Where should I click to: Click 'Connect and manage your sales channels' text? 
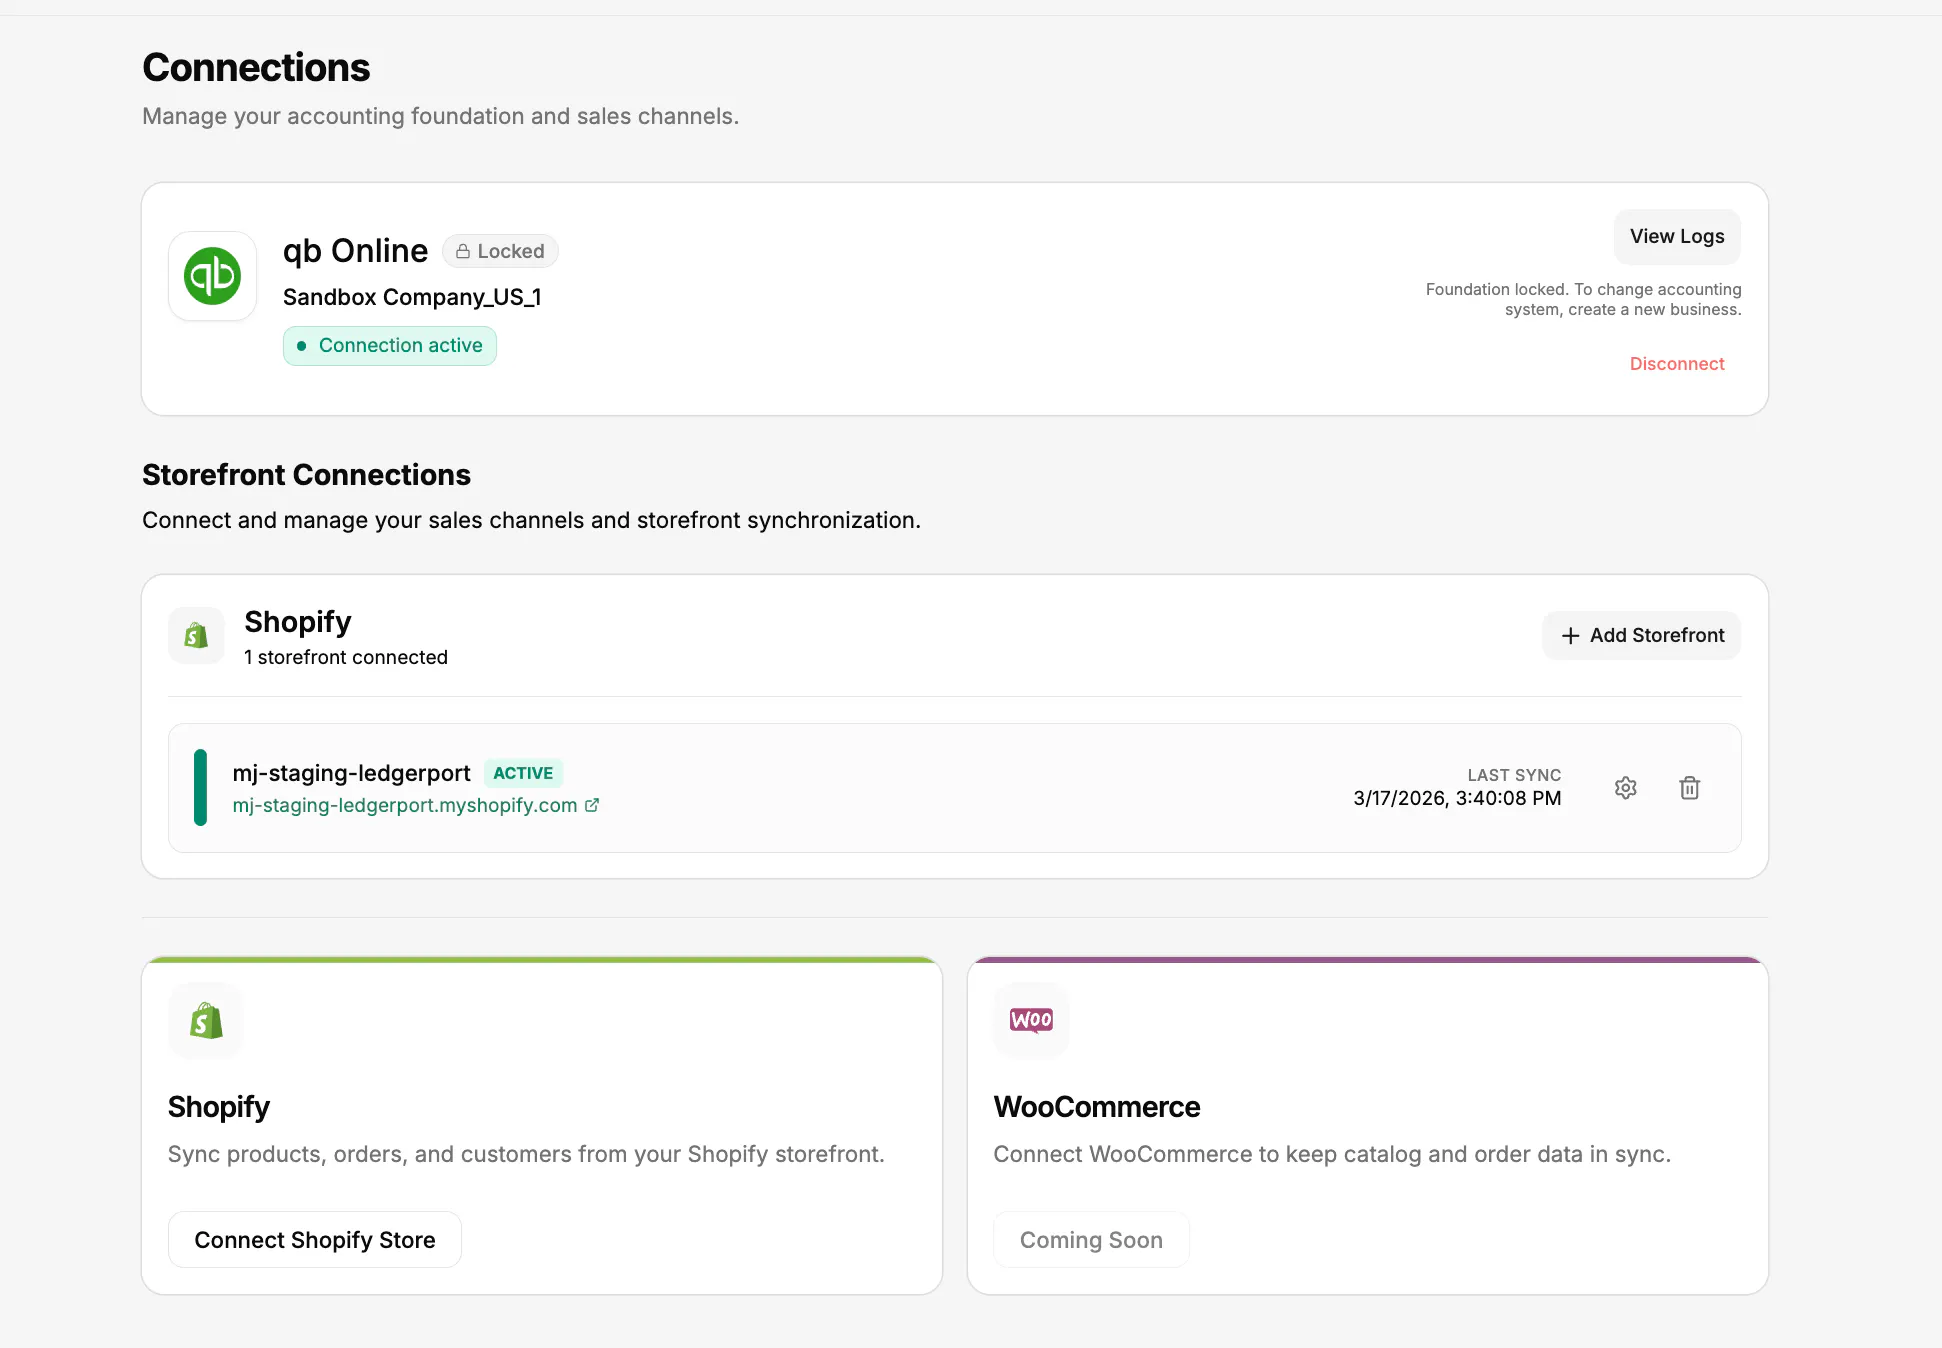531,520
